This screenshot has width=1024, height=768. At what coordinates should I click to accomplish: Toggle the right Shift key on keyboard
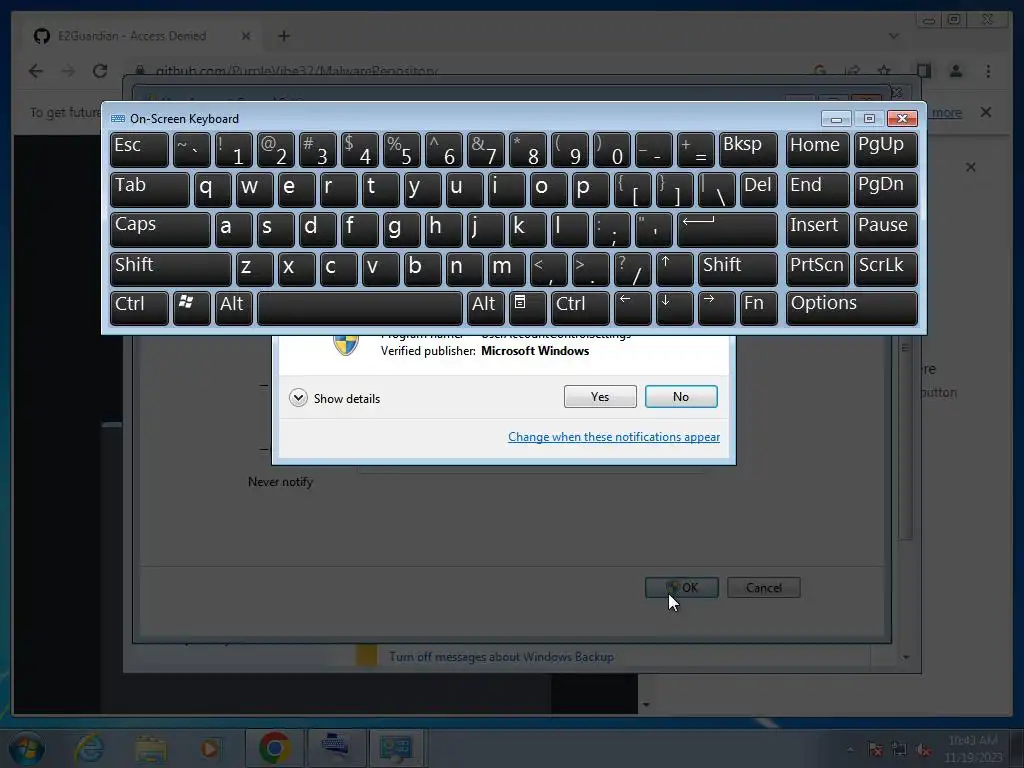tap(737, 269)
